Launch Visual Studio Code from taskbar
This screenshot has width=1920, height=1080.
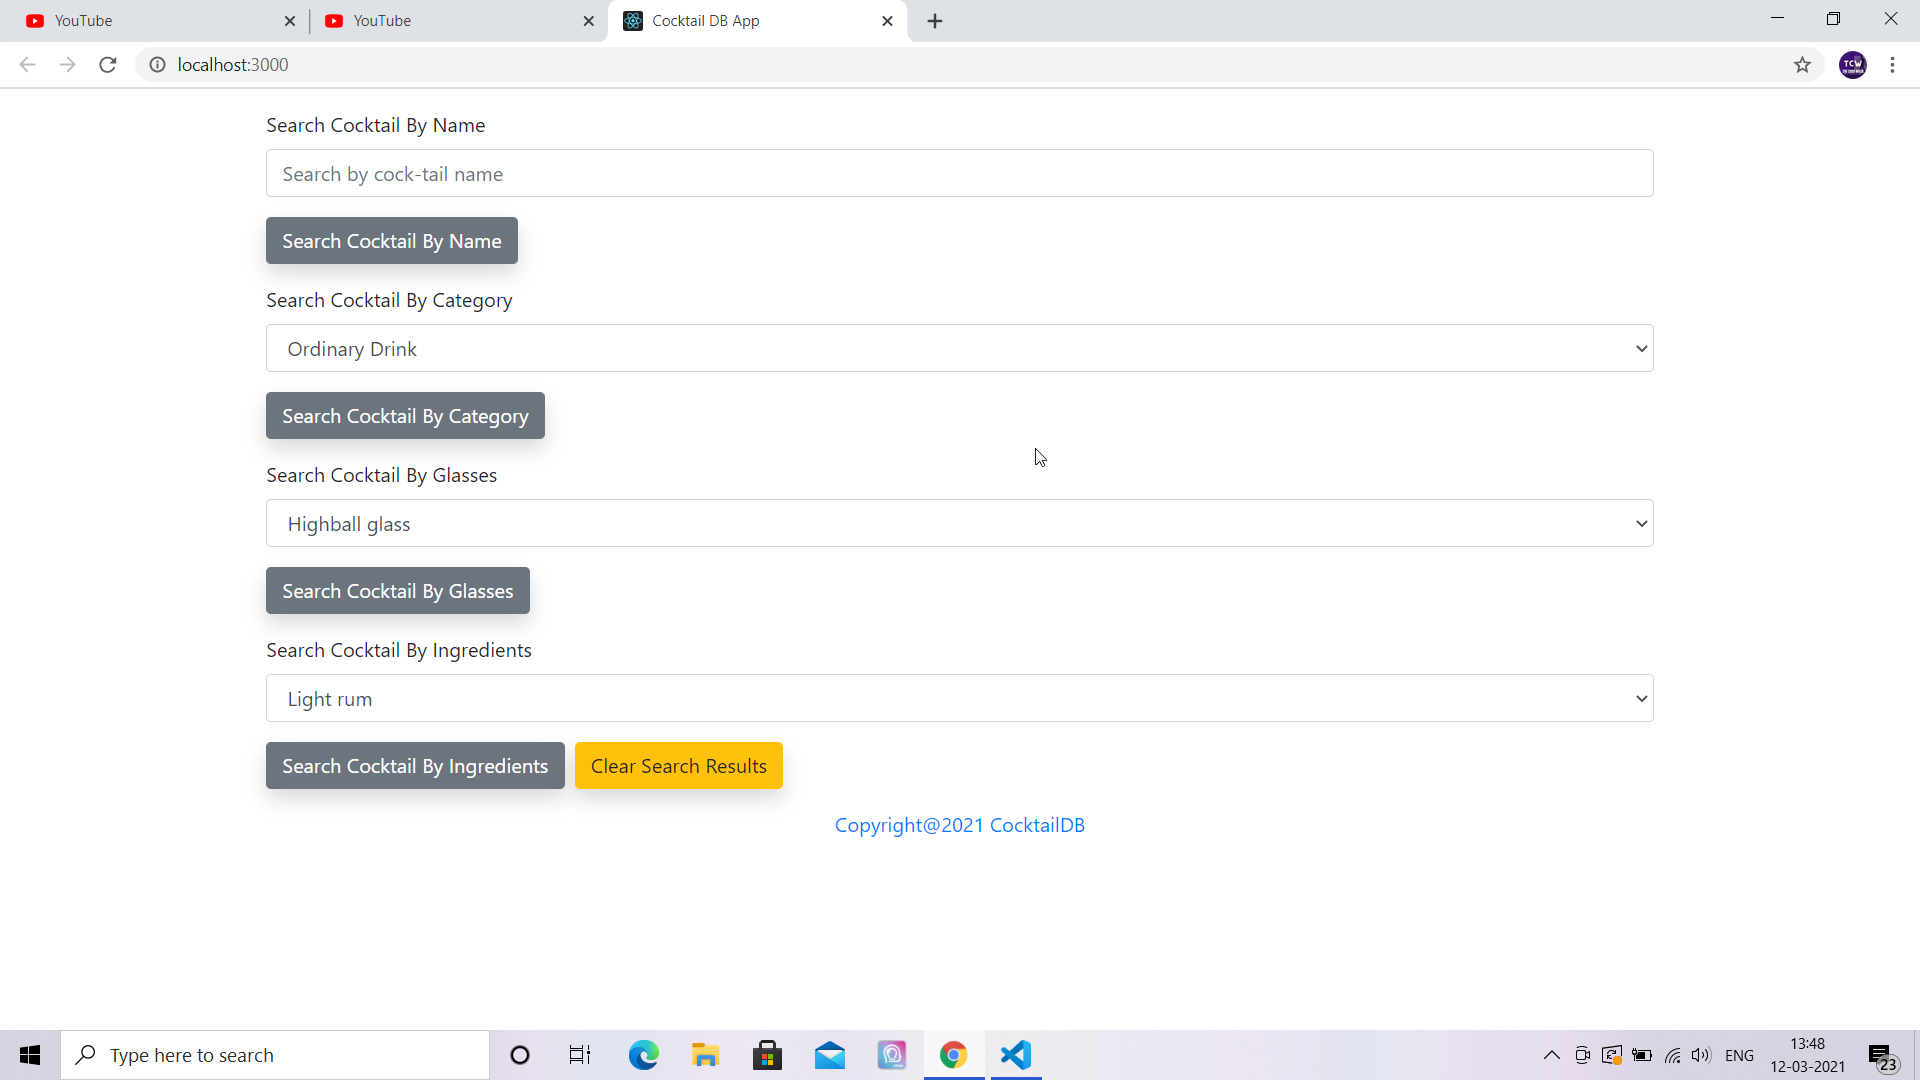[1015, 1055]
